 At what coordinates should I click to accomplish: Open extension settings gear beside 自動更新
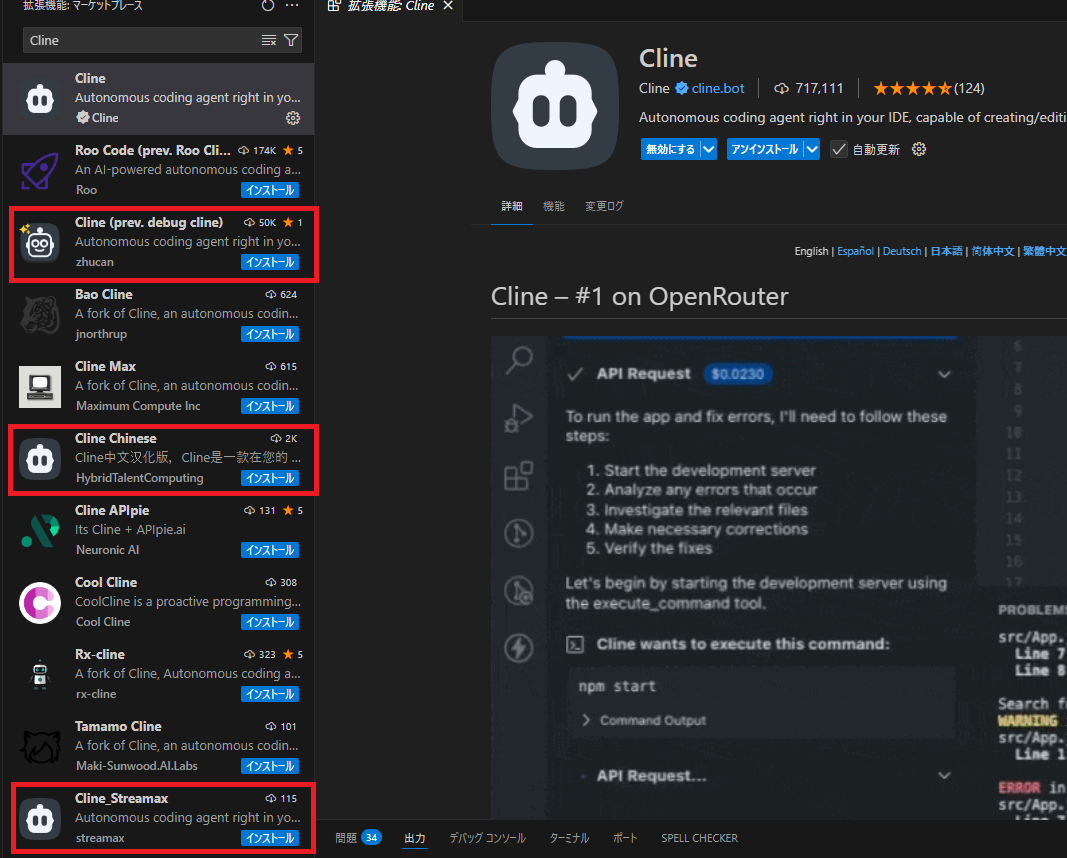(x=919, y=149)
